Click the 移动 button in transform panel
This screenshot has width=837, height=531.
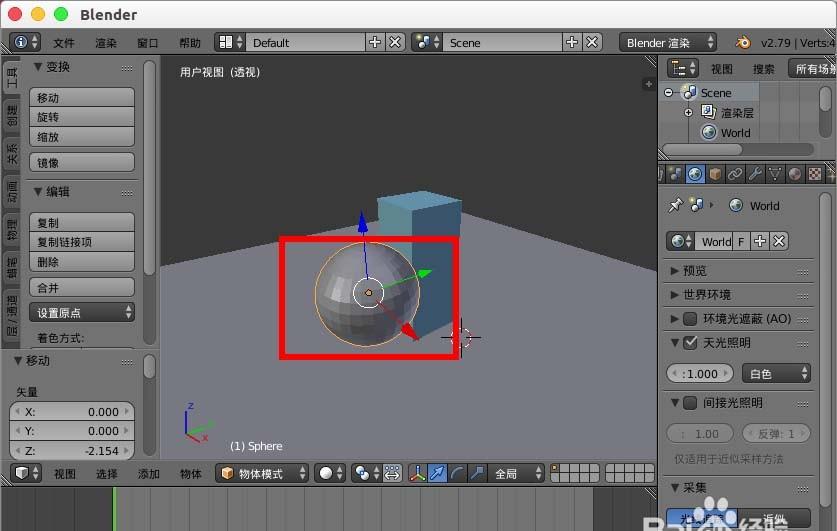[x=82, y=98]
